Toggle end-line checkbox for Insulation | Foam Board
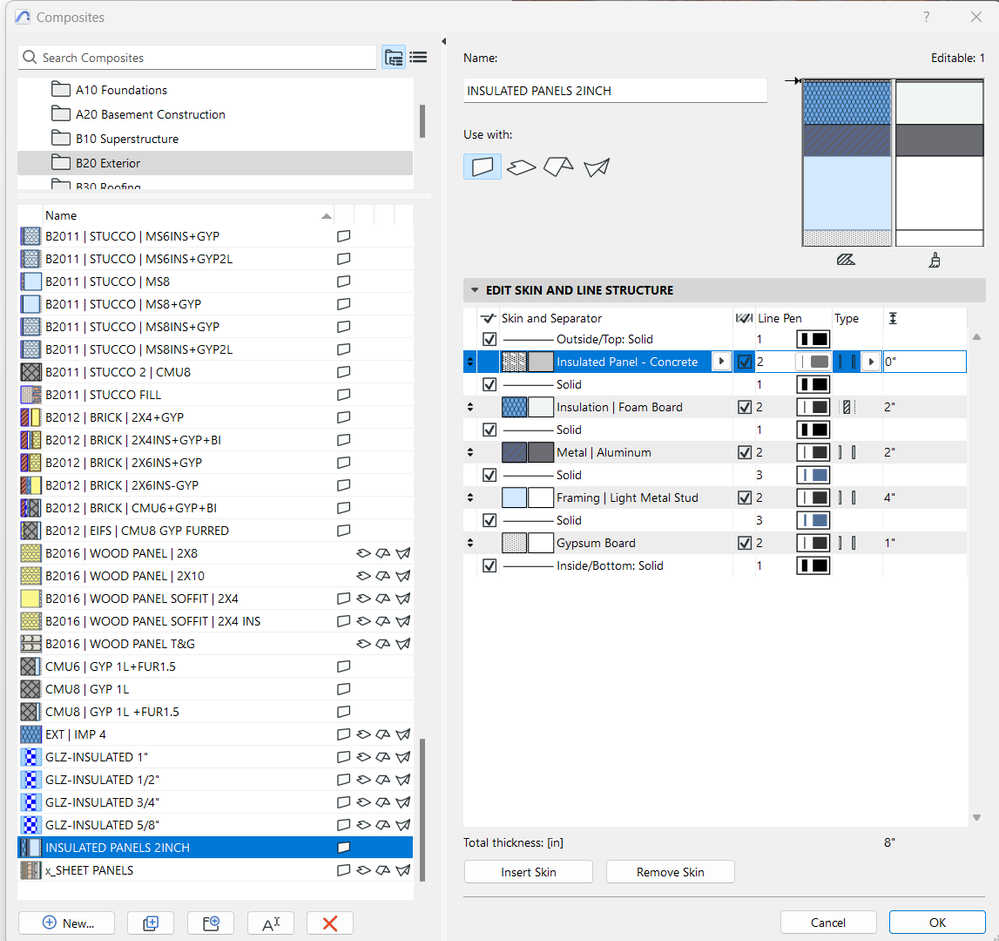Viewport: 999px width, 941px height. (744, 407)
